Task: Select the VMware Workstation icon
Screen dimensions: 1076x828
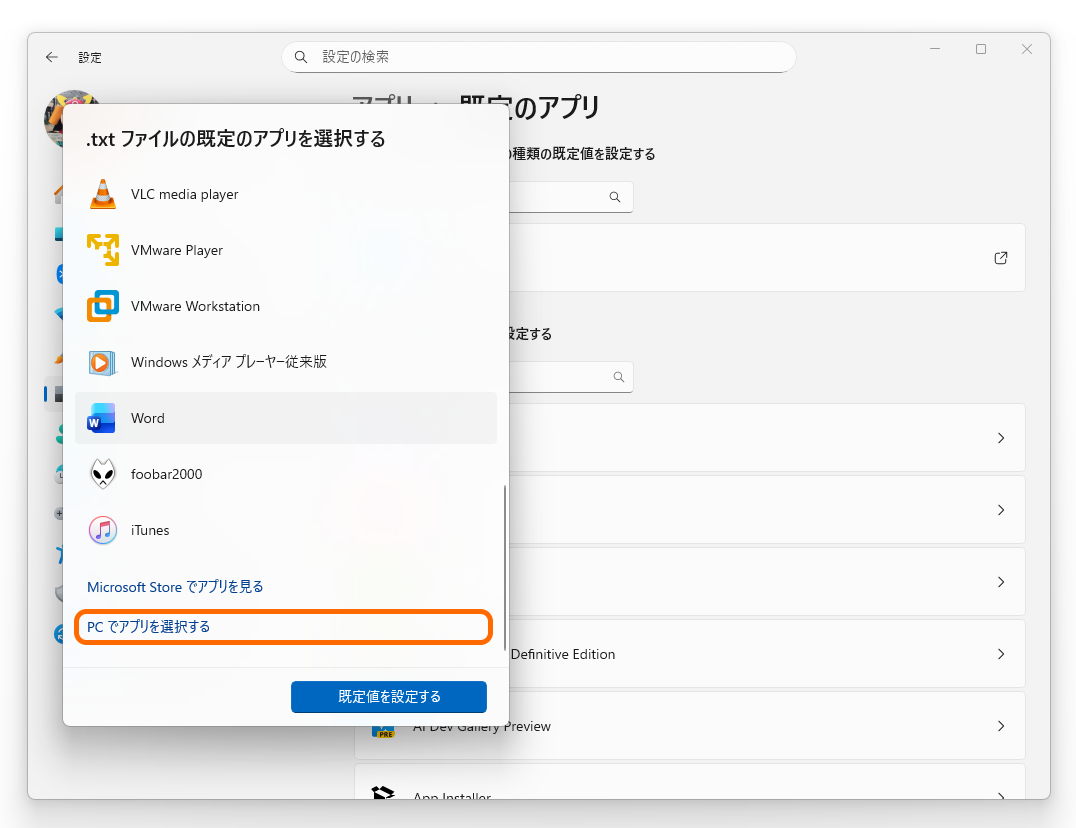Action: point(103,305)
